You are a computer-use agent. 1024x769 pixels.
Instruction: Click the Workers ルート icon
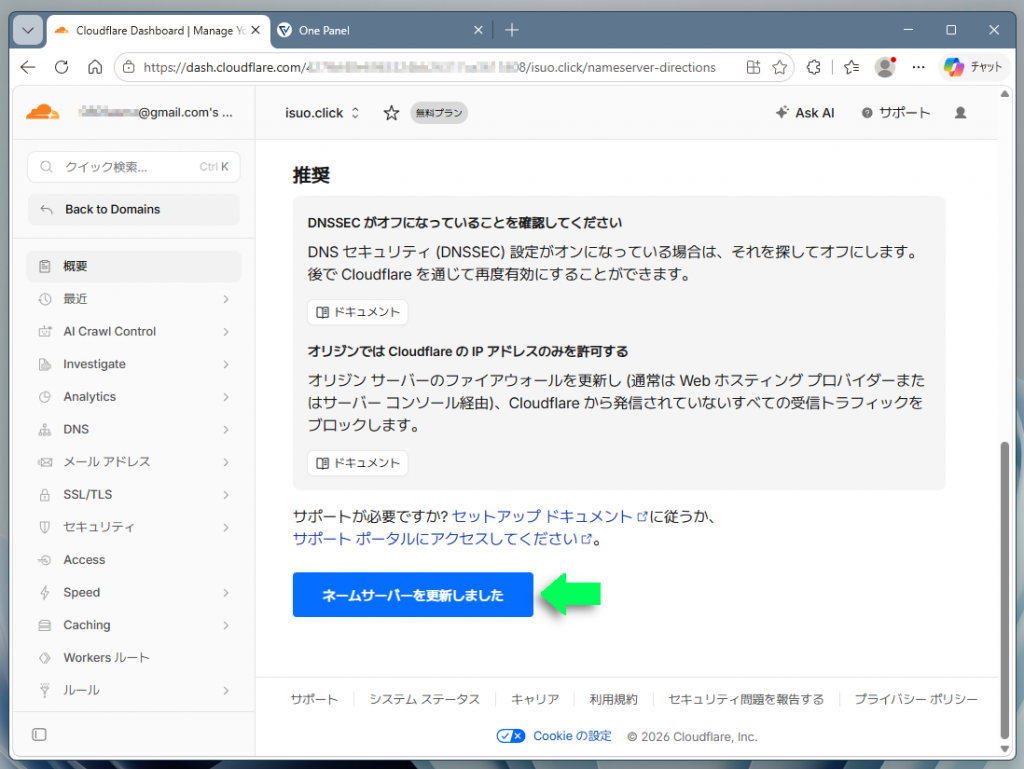[x=44, y=658]
